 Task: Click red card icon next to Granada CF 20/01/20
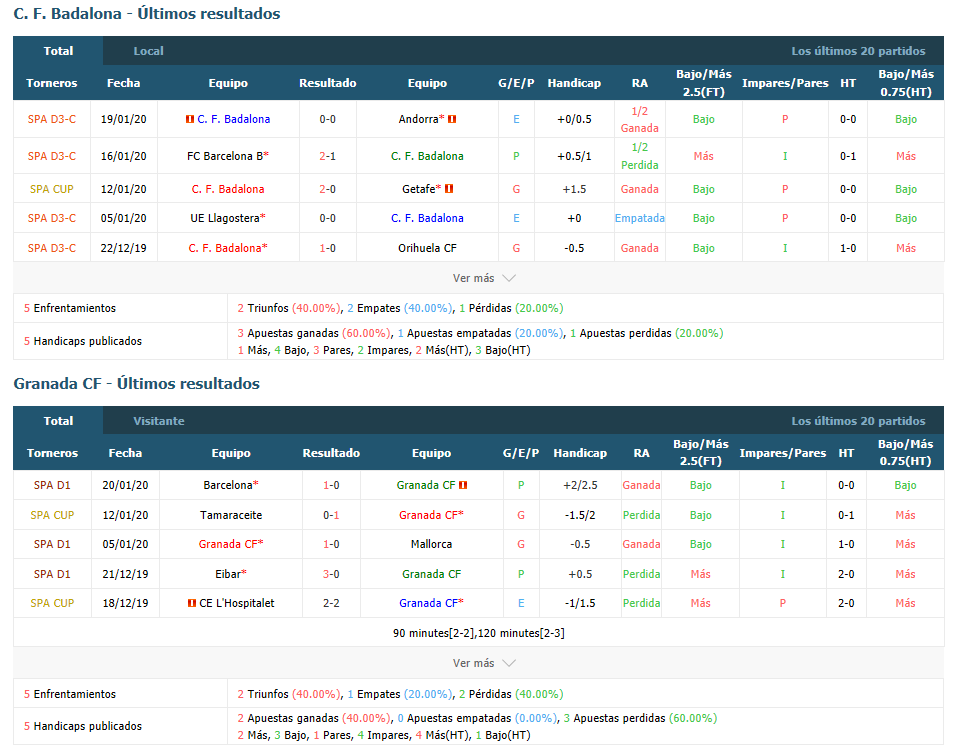[x=463, y=485]
